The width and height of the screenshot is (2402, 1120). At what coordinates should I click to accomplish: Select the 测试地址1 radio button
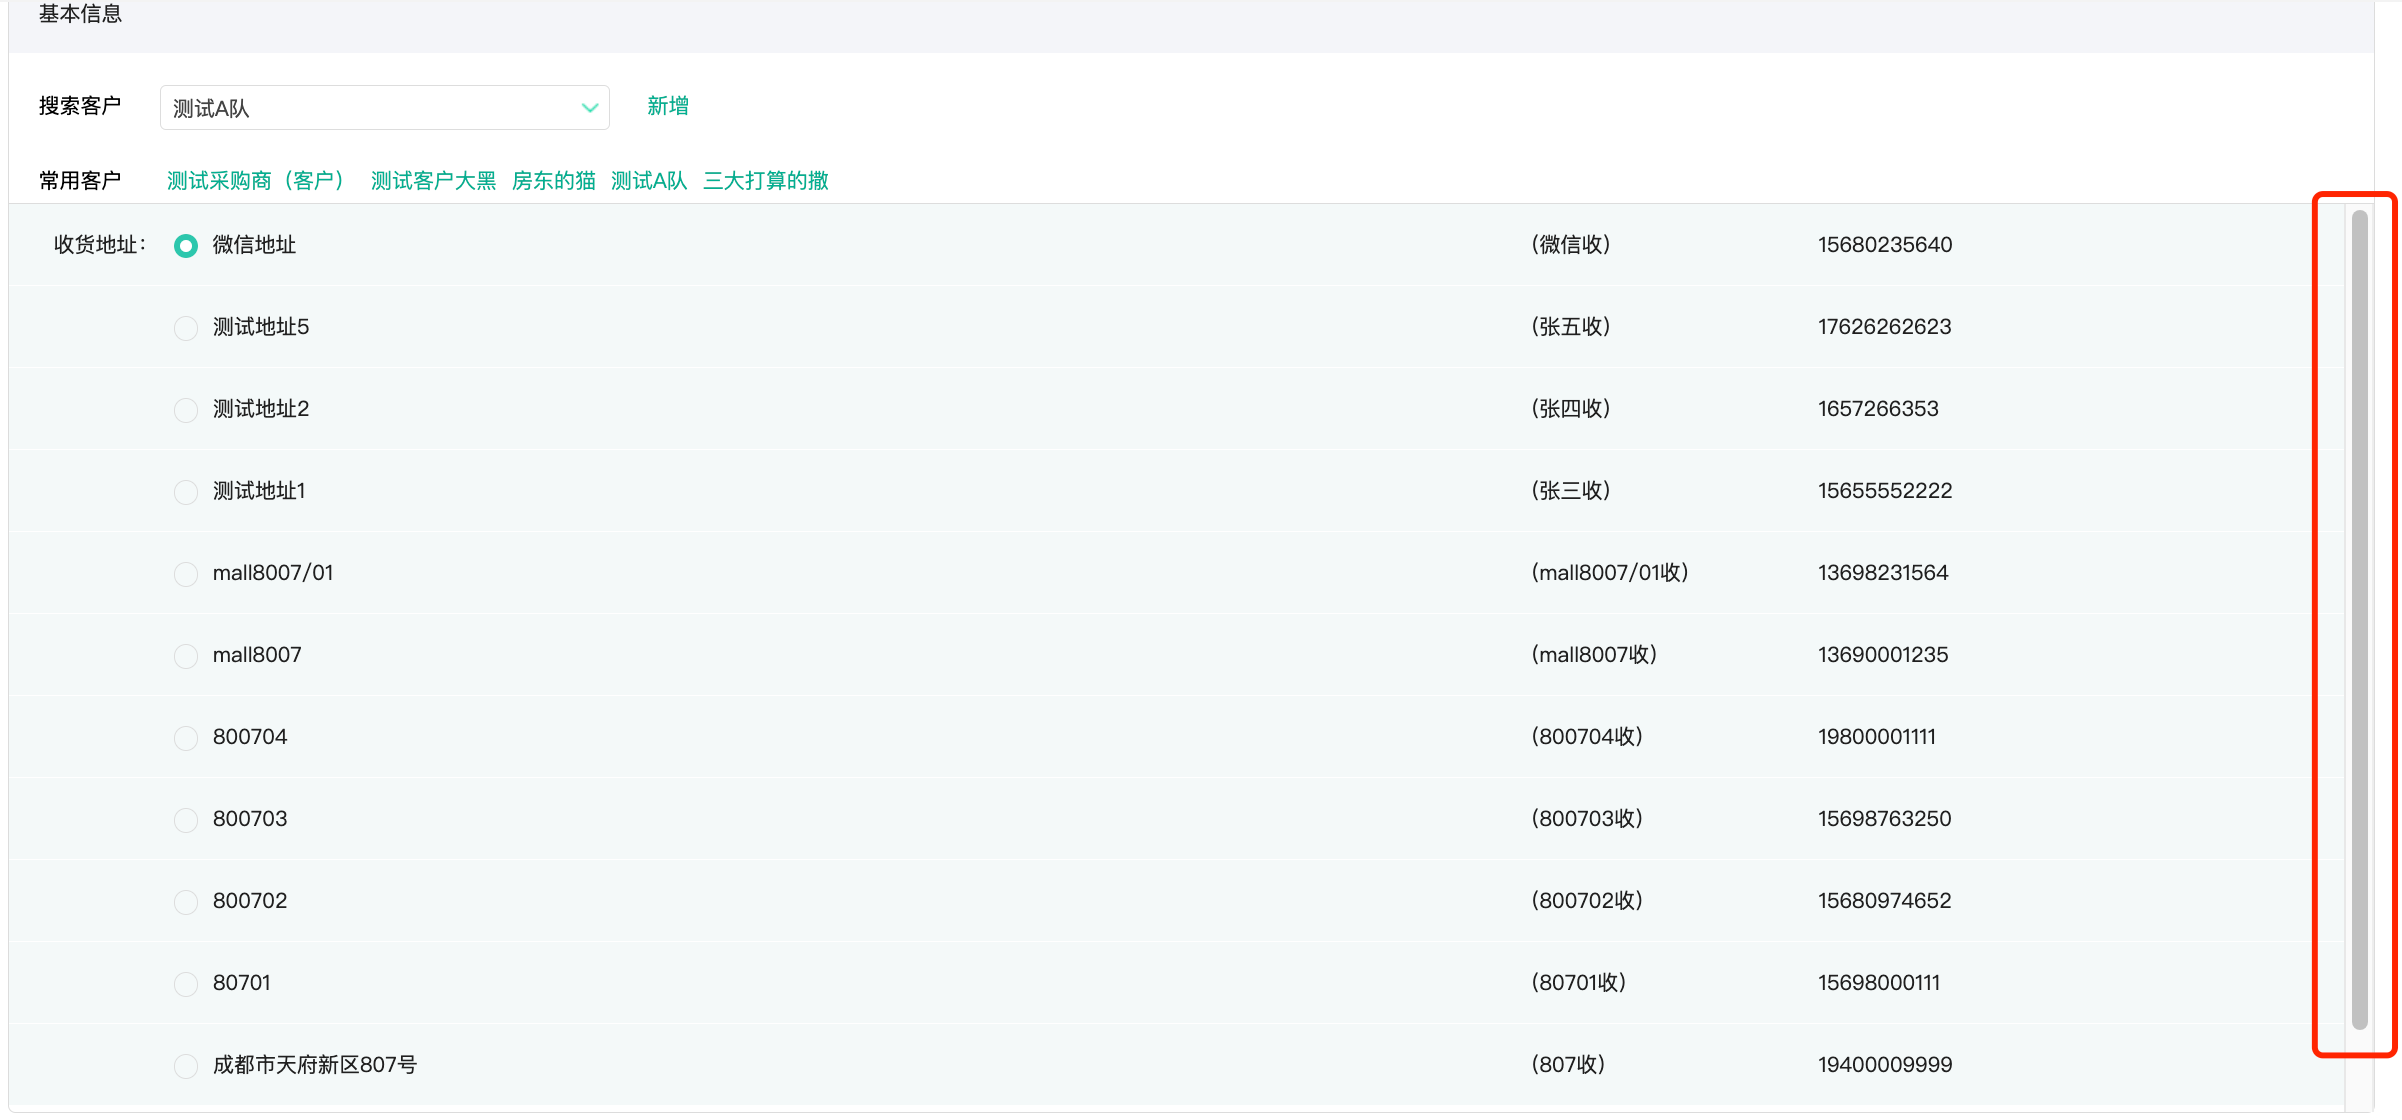186,492
